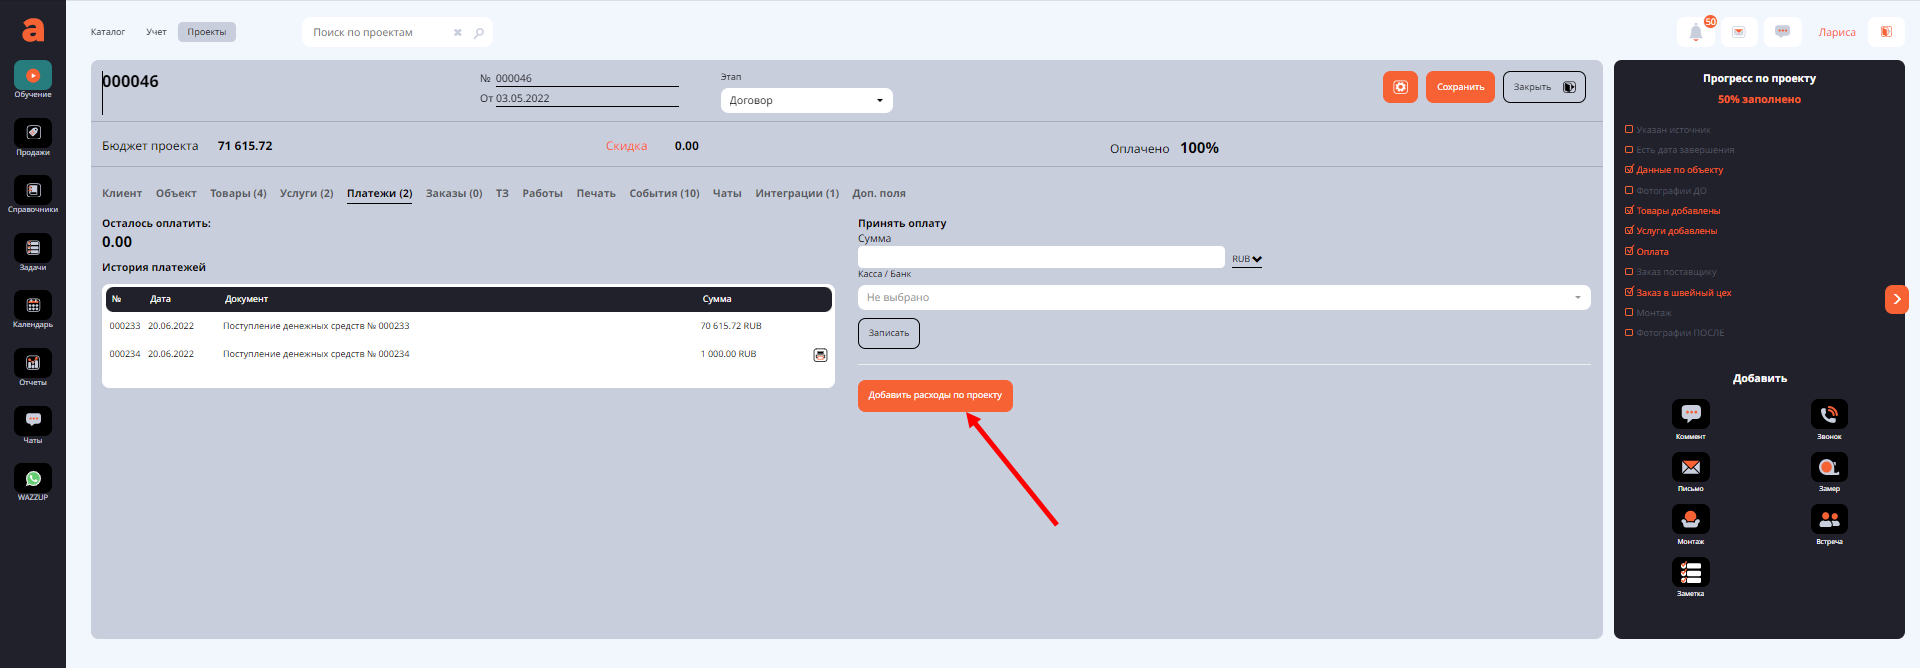Image resolution: width=1920 pixels, height=668 pixels.
Task: Click the Сумма payment input field
Action: pos(1040,258)
